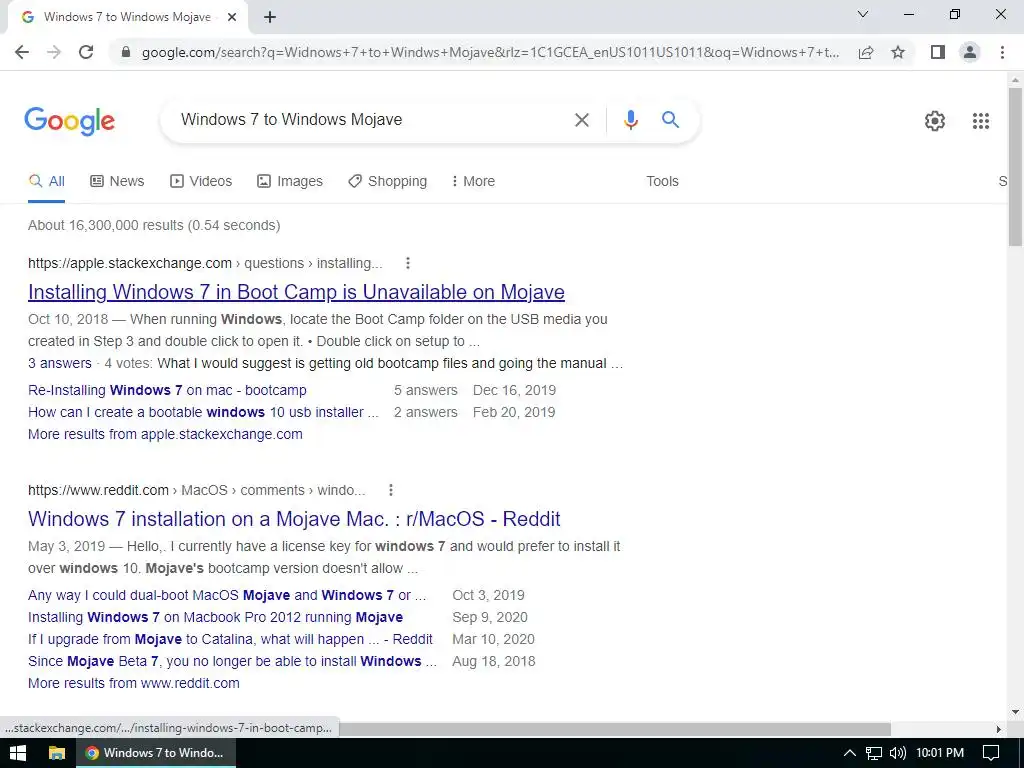
Task: Open the Chrome profile avatar
Action: (x=970, y=52)
